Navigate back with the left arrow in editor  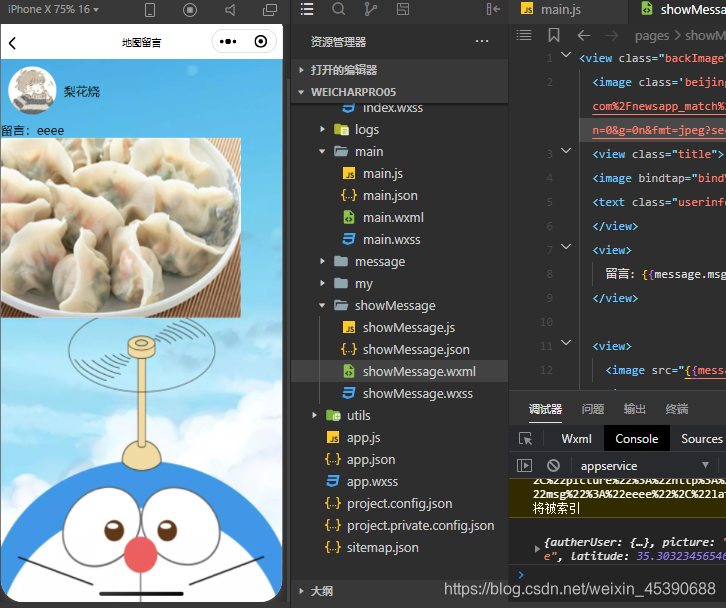584,35
